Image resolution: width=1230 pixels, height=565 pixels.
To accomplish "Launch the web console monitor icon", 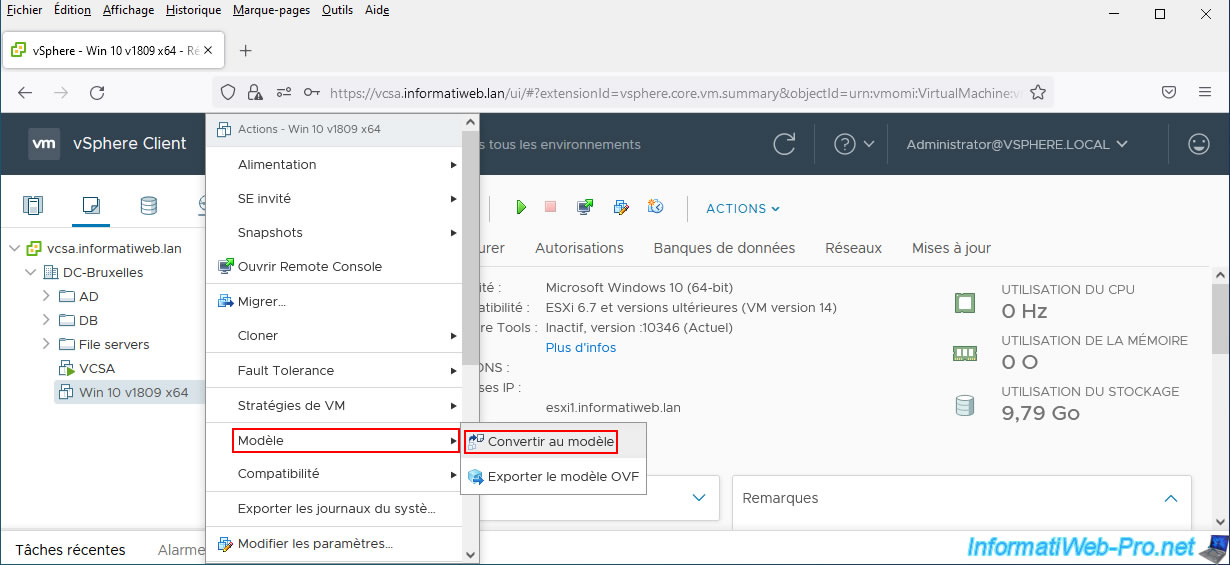I will 585,207.
